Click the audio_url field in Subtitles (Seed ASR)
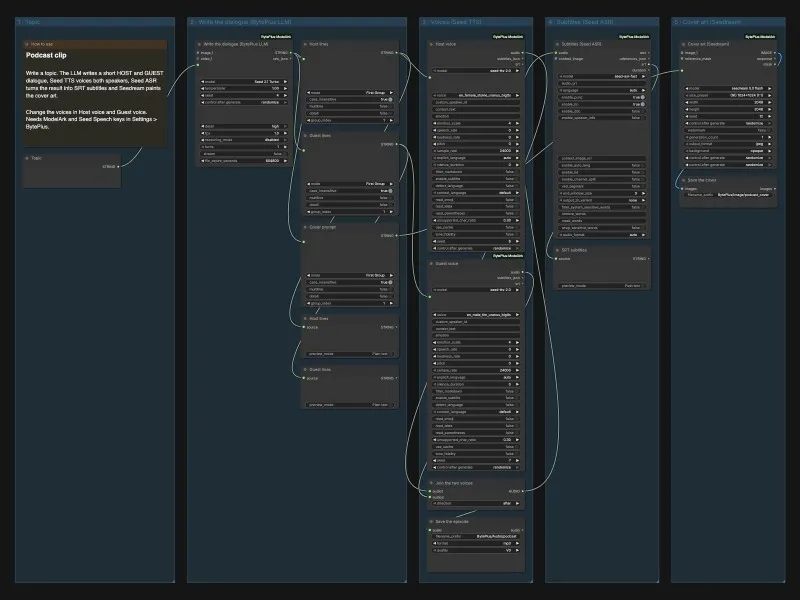 tap(602, 83)
